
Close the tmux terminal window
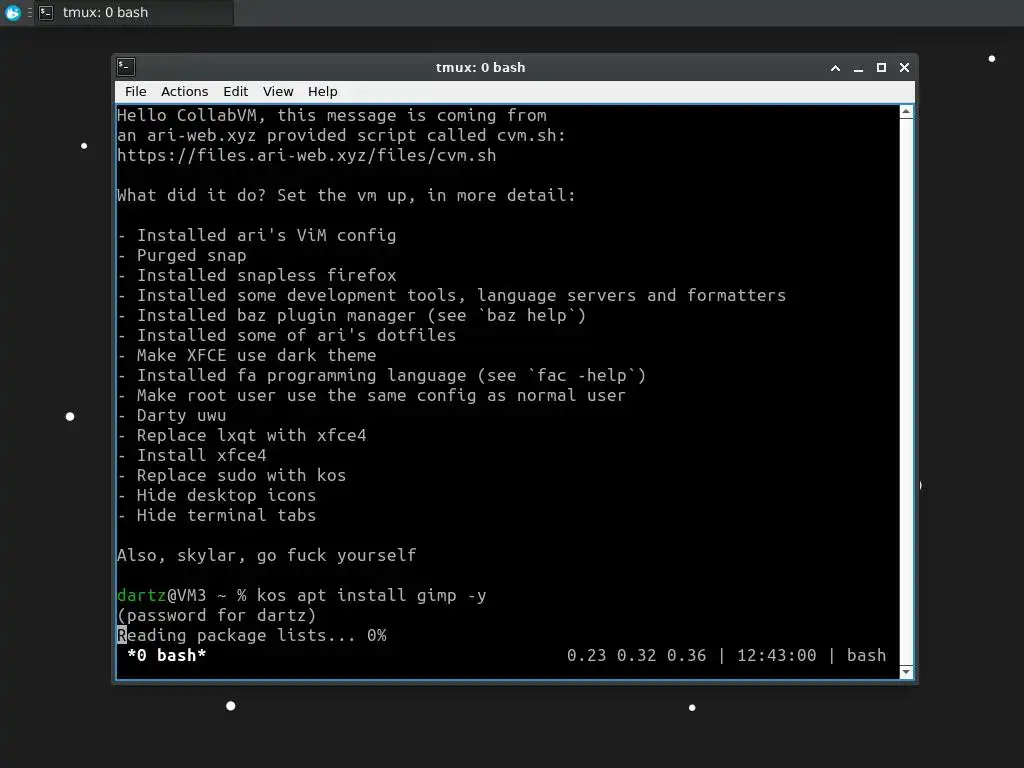pos(904,68)
